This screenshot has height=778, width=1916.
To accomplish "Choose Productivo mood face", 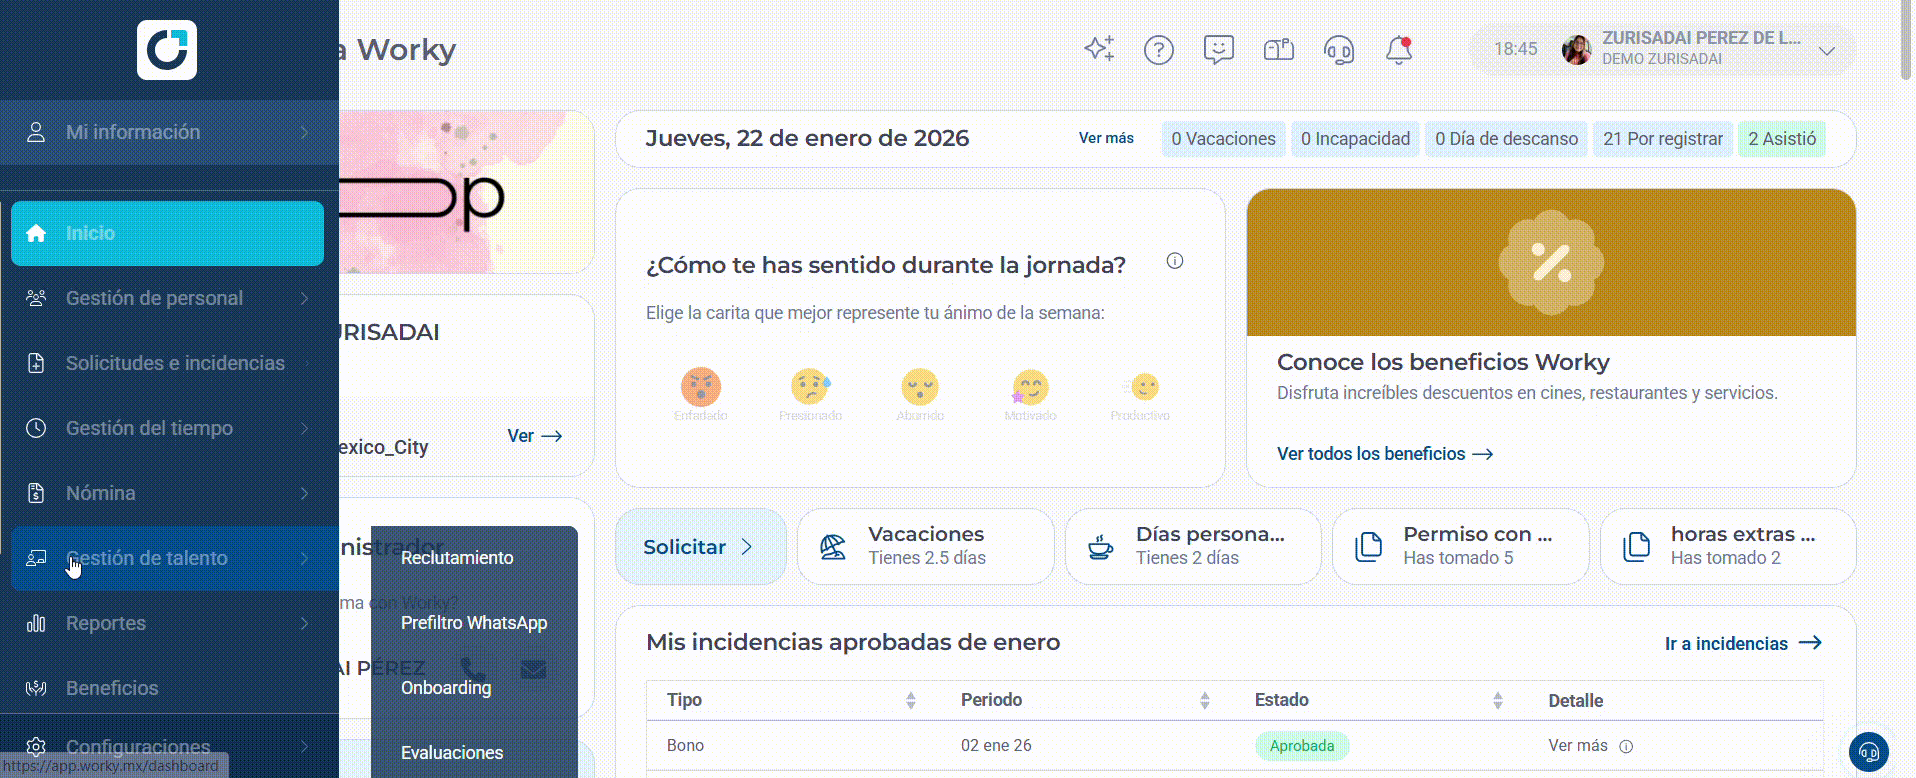I will point(1141,387).
